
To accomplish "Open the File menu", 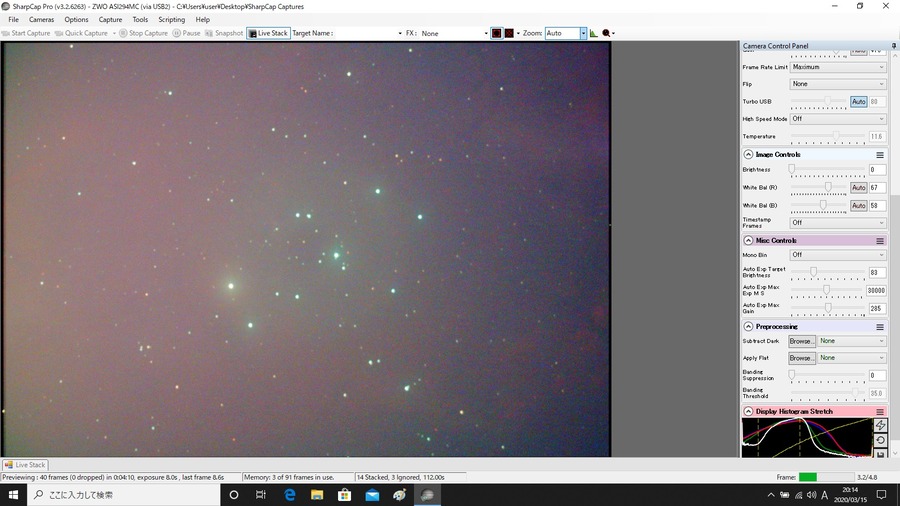I will [x=13, y=20].
